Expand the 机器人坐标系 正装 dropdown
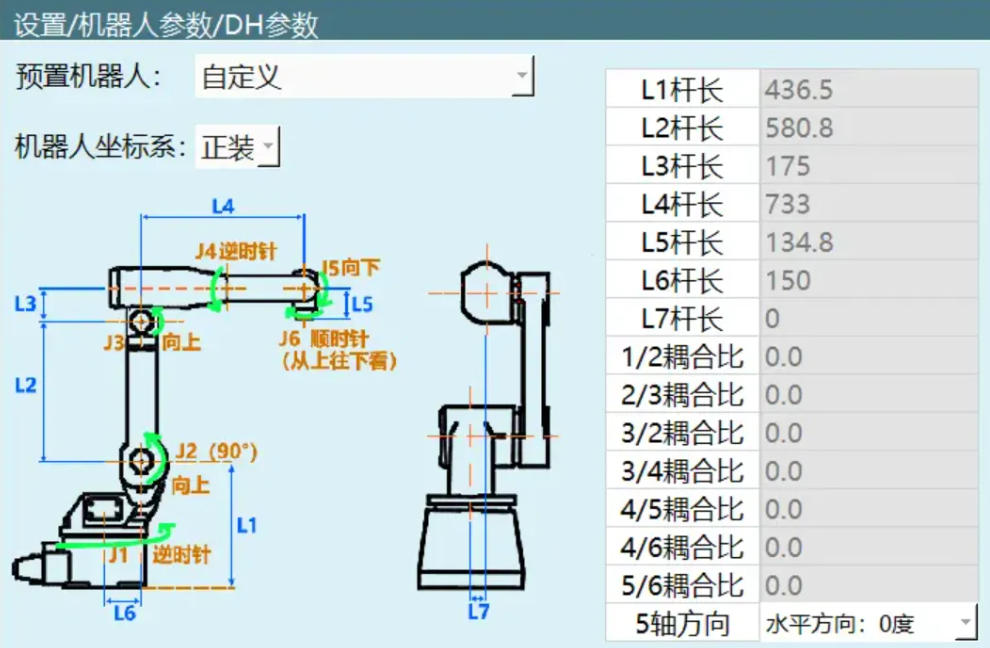The width and height of the screenshot is (990, 648). [238, 149]
